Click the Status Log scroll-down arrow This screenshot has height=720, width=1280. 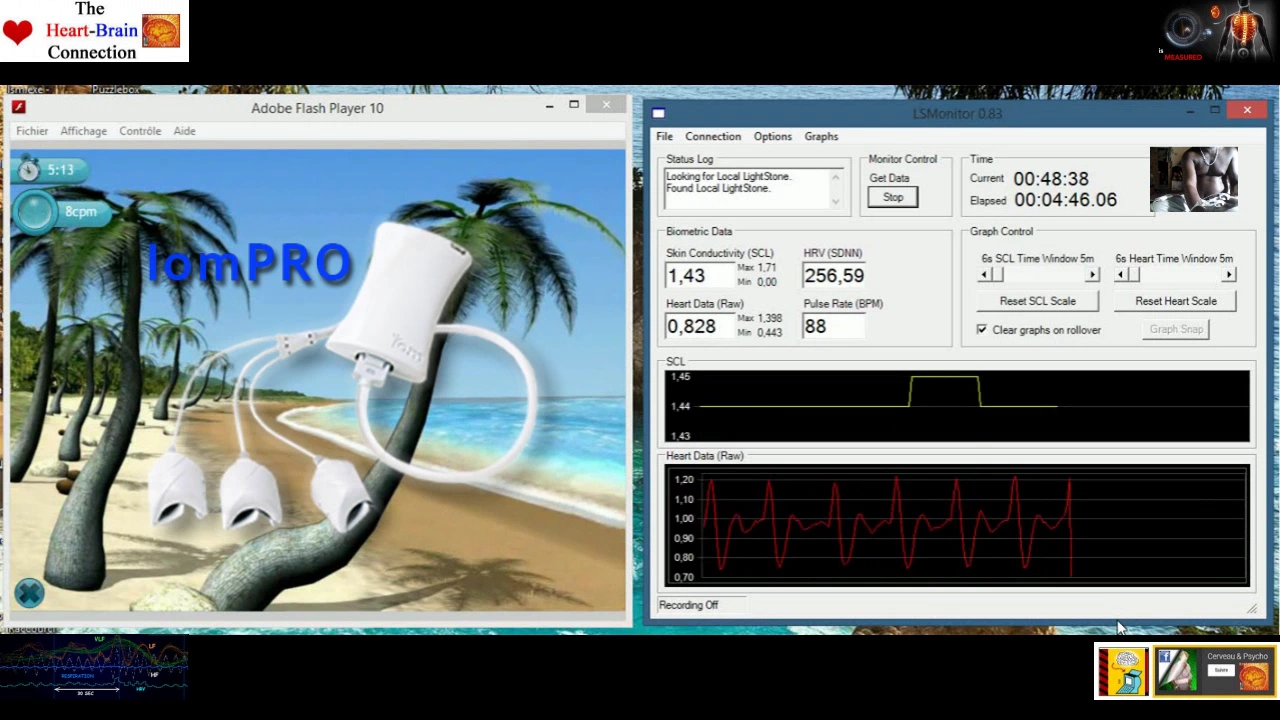coord(835,201)
